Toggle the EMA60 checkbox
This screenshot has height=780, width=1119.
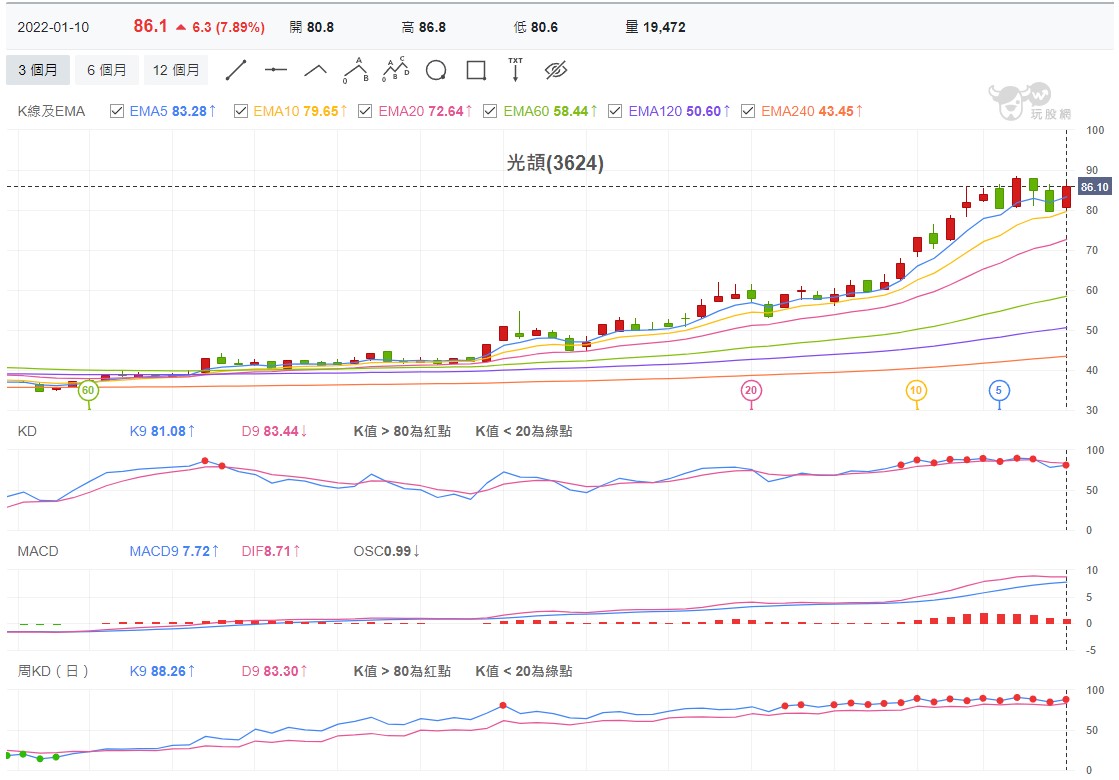pyautogui.click(x=490, y=111)
